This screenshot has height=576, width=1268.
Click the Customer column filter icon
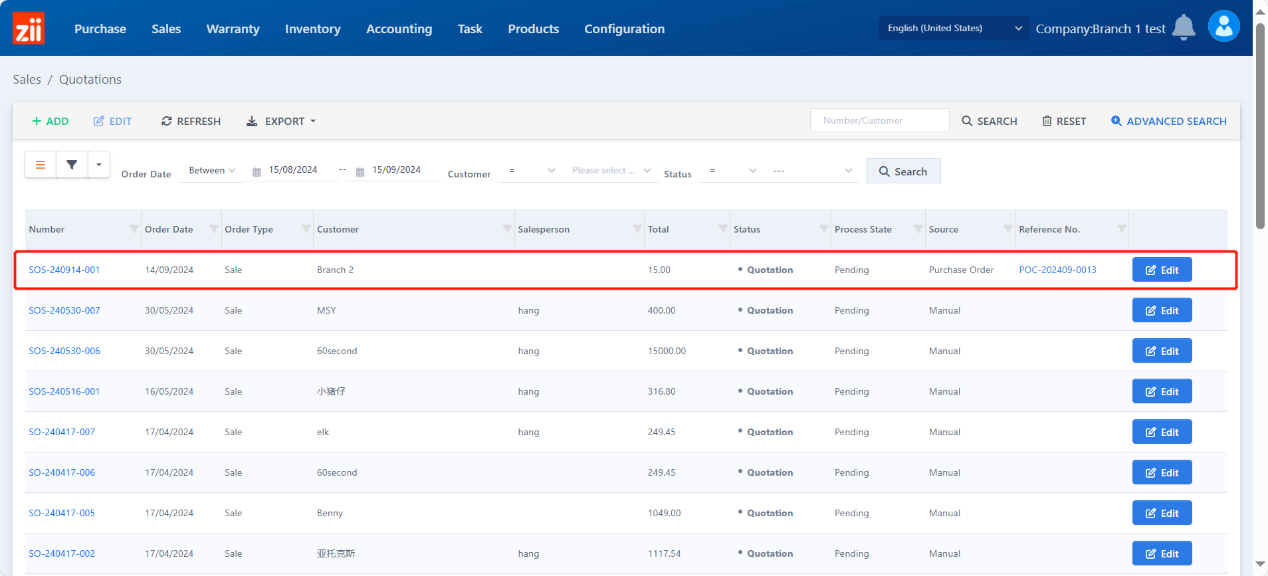pyautogui.click(x=507, y=230)
